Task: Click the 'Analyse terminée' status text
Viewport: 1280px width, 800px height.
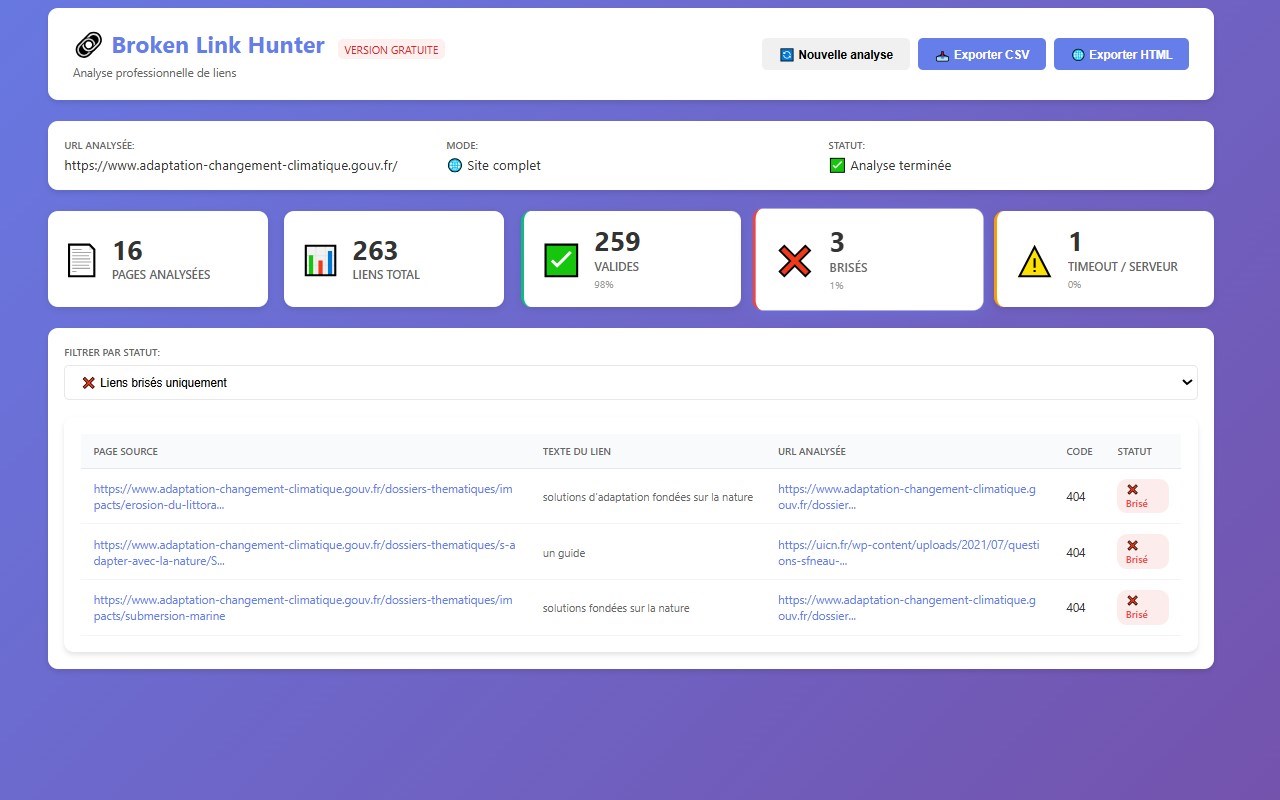Action: click(x=901, y=166)
